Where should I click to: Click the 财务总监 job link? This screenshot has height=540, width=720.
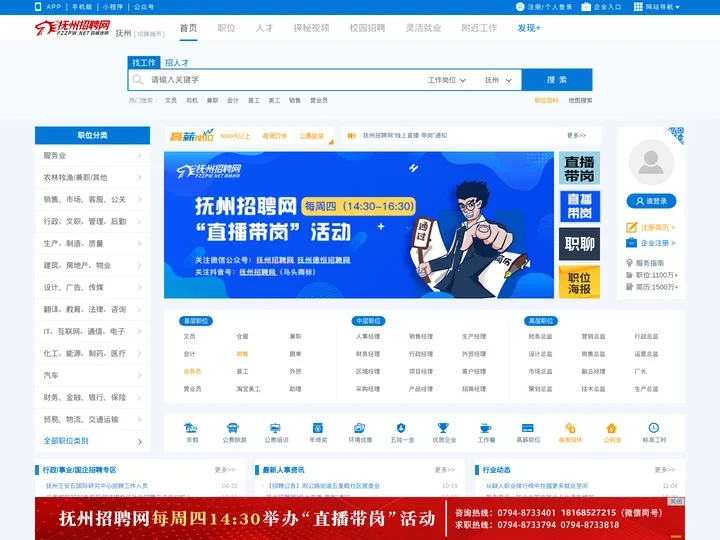tap(540, 337)
